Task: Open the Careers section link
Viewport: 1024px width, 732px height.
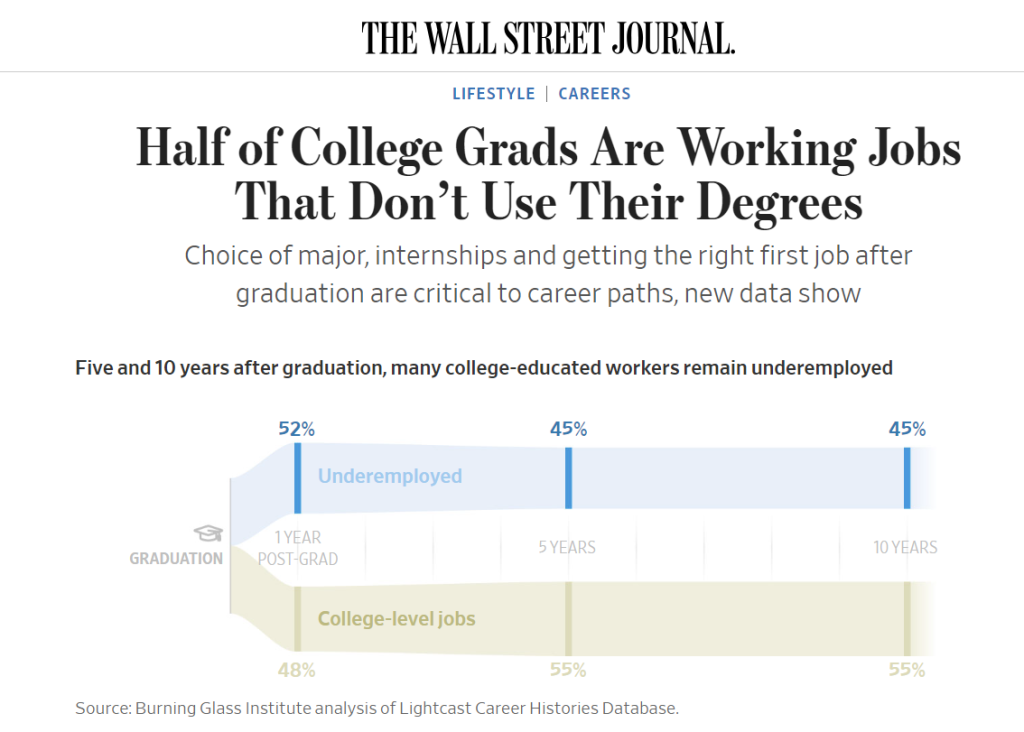Action: 594,94
